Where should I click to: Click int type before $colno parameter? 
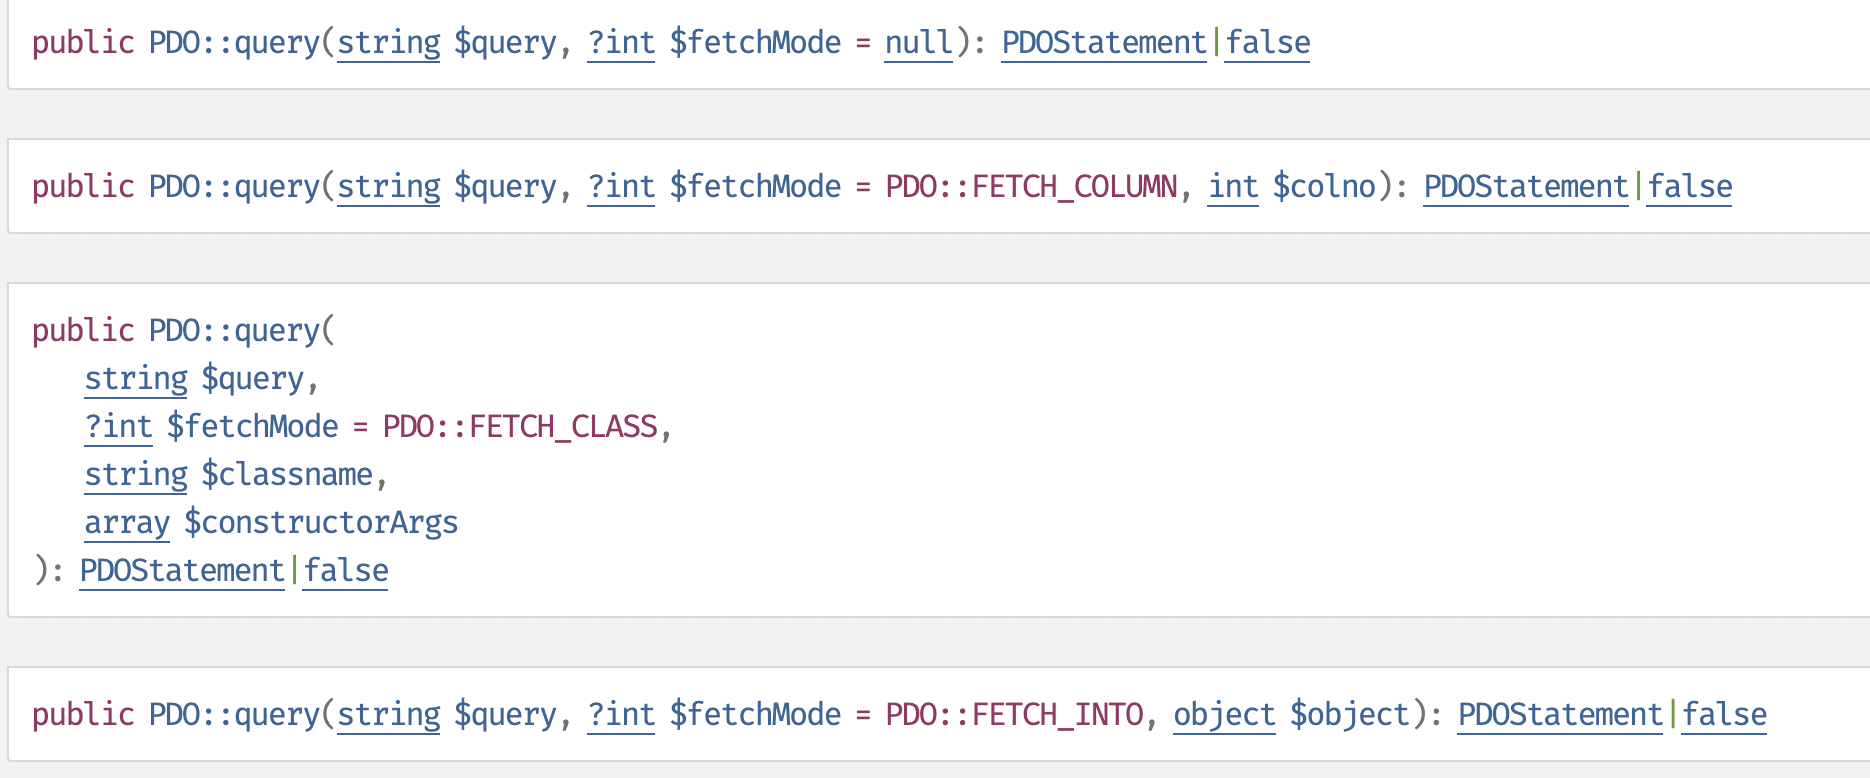(x=1232, y=187)
